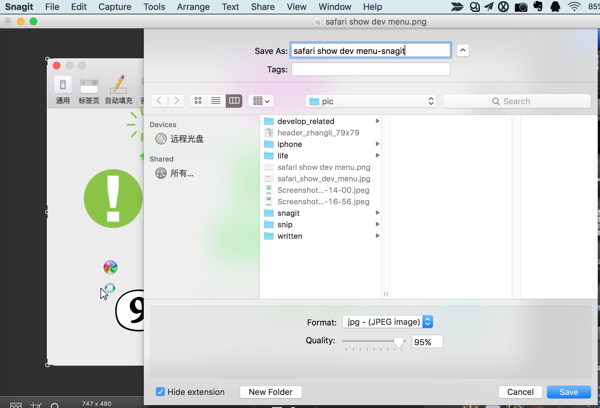600x408 pixels.
Task: Click the forward navigation arrow
Action: [x=176, y=101]
